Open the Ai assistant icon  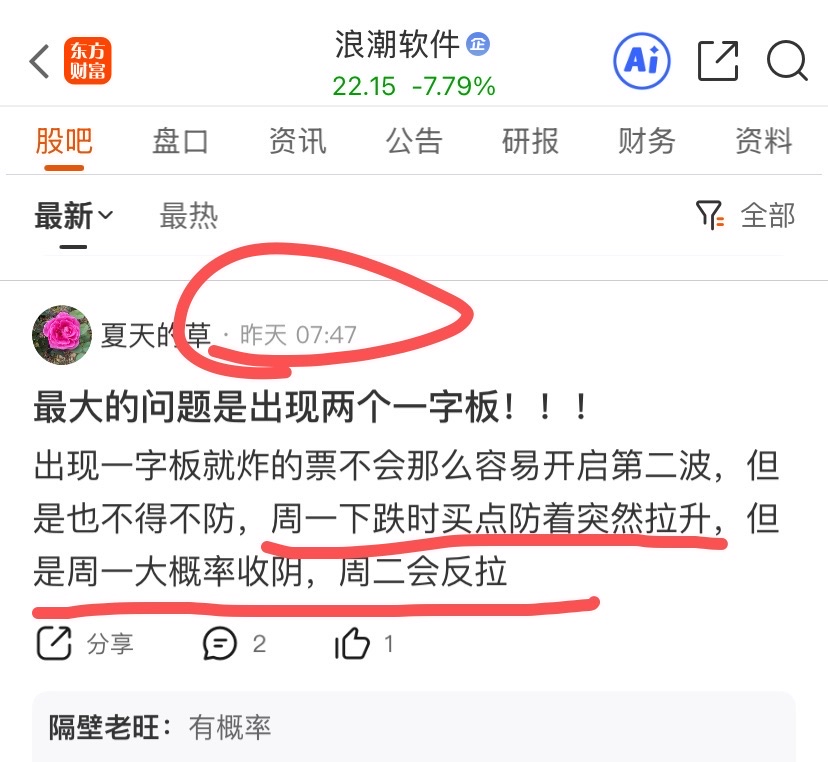tap(642, 61)
